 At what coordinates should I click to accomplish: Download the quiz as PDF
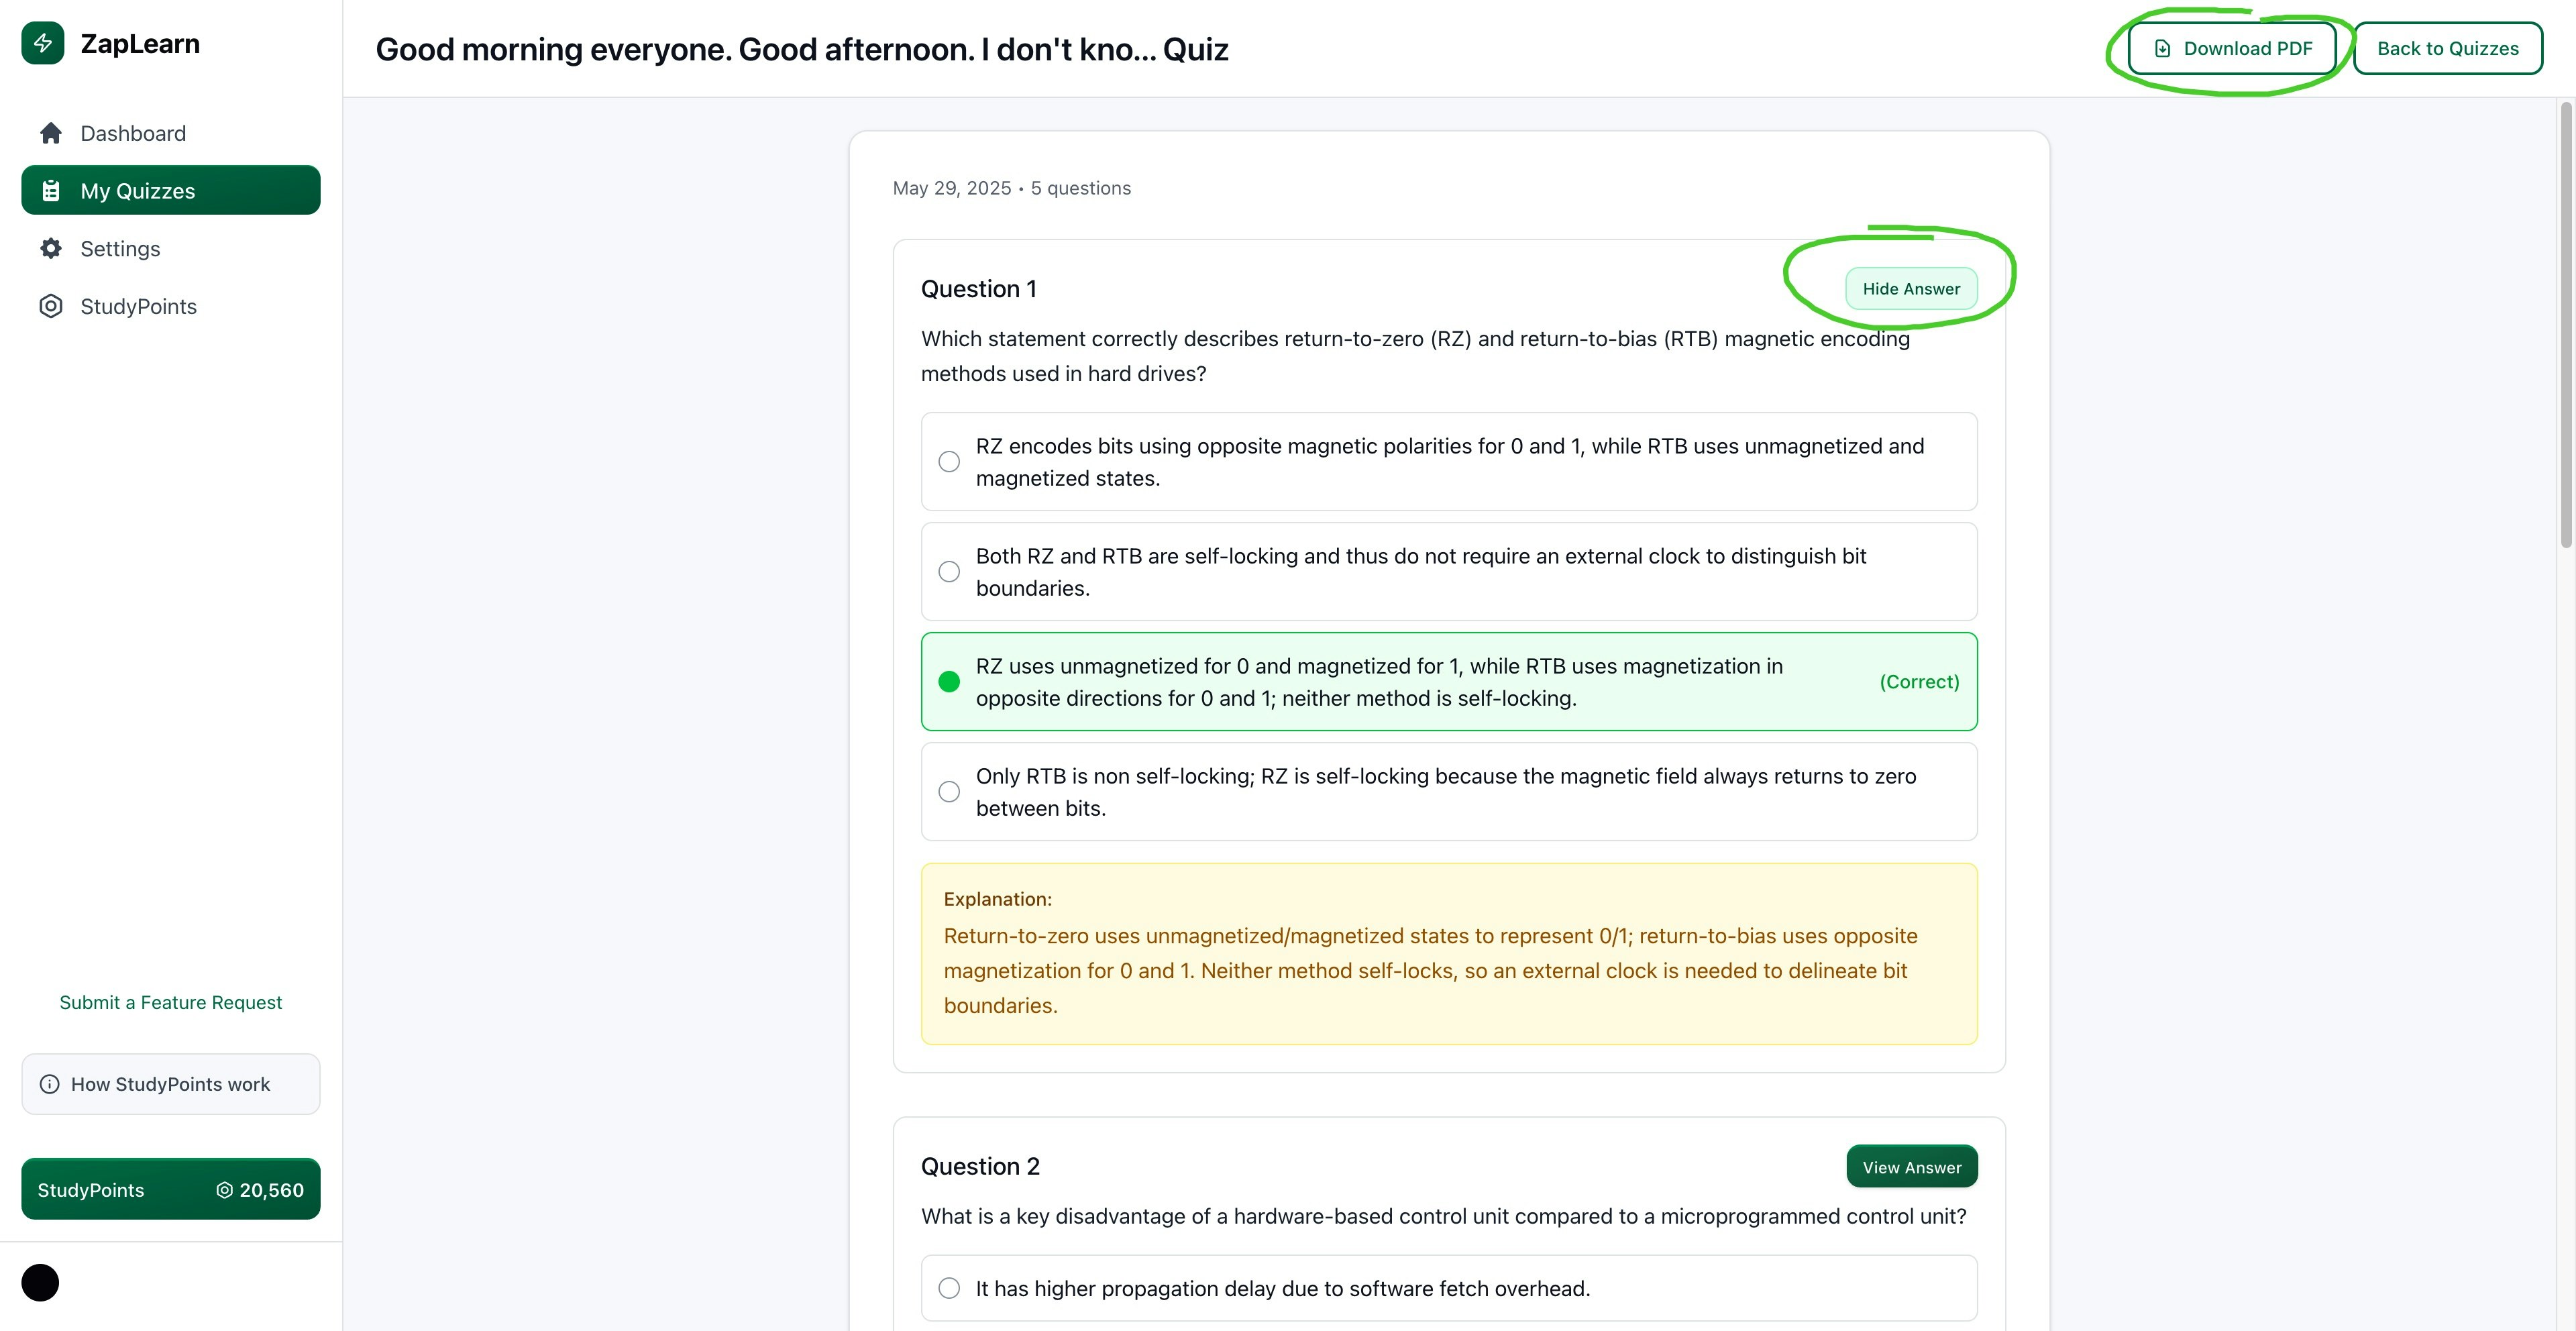click(2232, 48)
